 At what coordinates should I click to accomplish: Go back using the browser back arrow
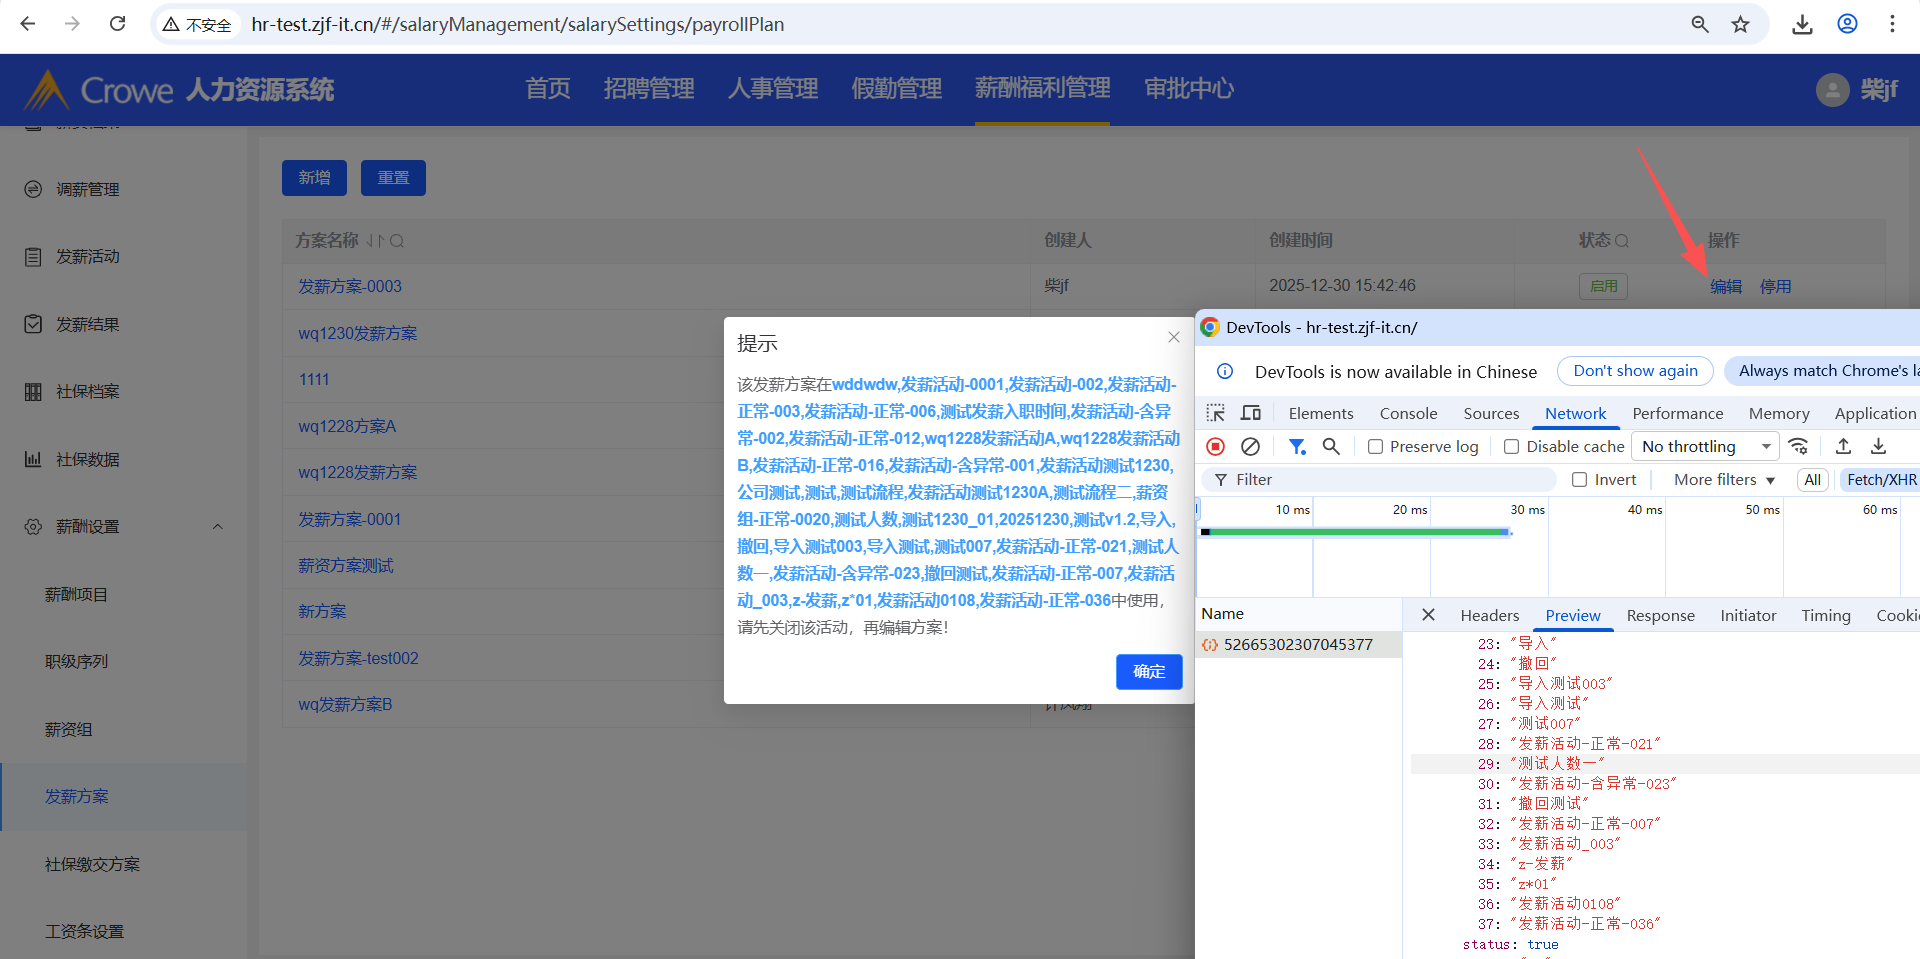pyautogui.click(x=28, y=24)
